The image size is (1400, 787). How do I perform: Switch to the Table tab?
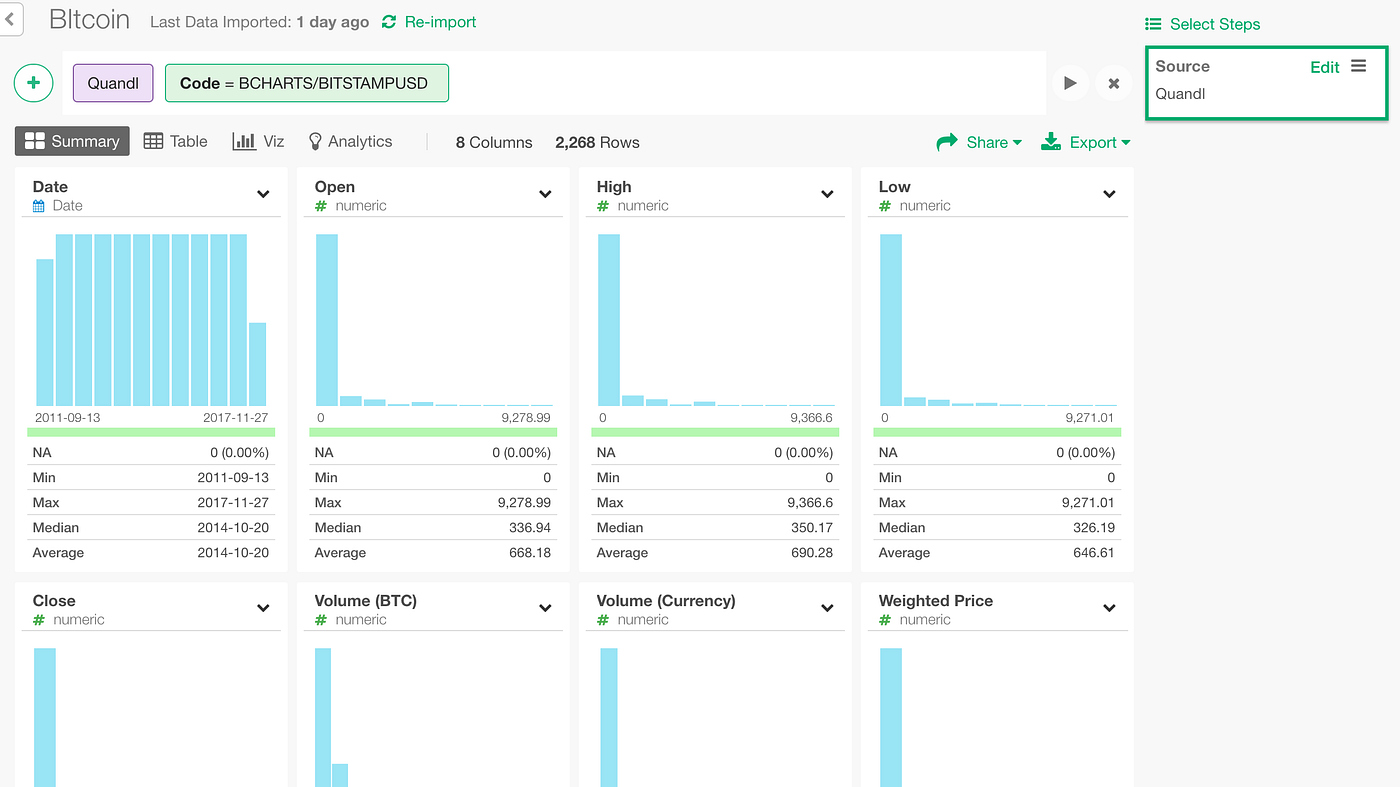[x=175, y=141]
